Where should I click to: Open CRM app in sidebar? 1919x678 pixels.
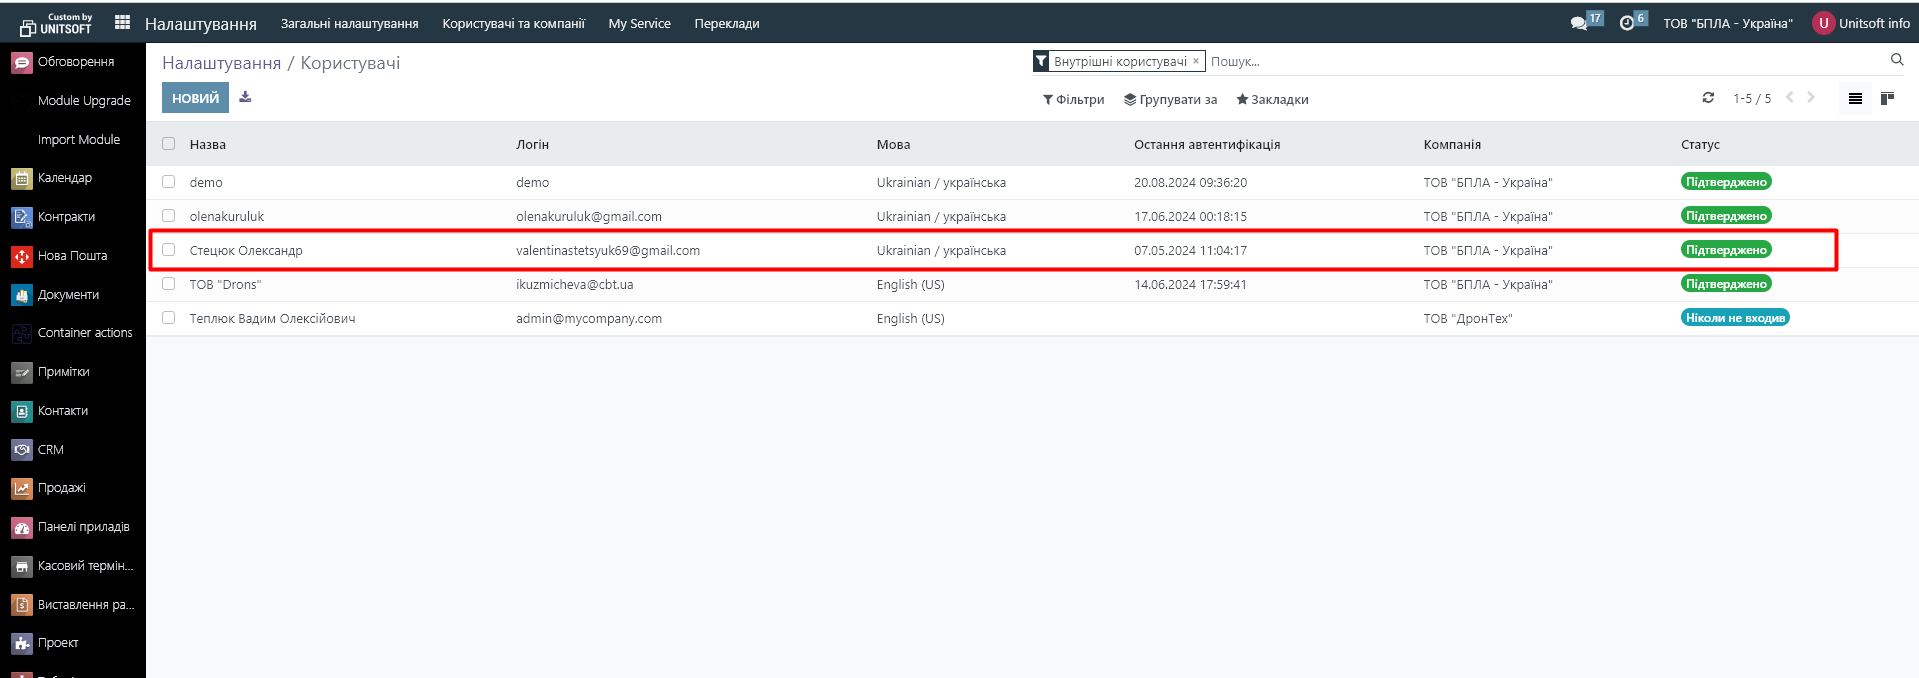pyautogui.click(x=50, y=450)
